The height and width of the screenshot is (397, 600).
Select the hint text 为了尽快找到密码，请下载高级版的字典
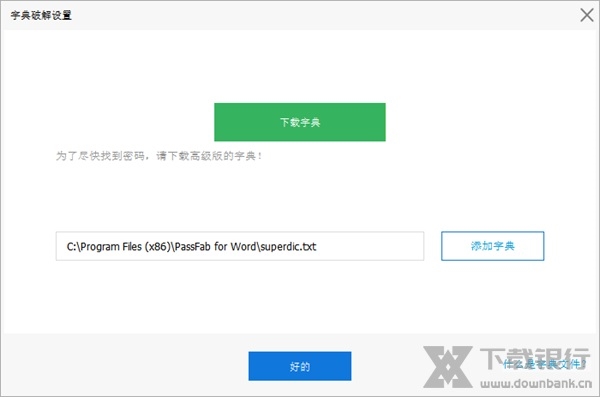[x=159, y=156]
